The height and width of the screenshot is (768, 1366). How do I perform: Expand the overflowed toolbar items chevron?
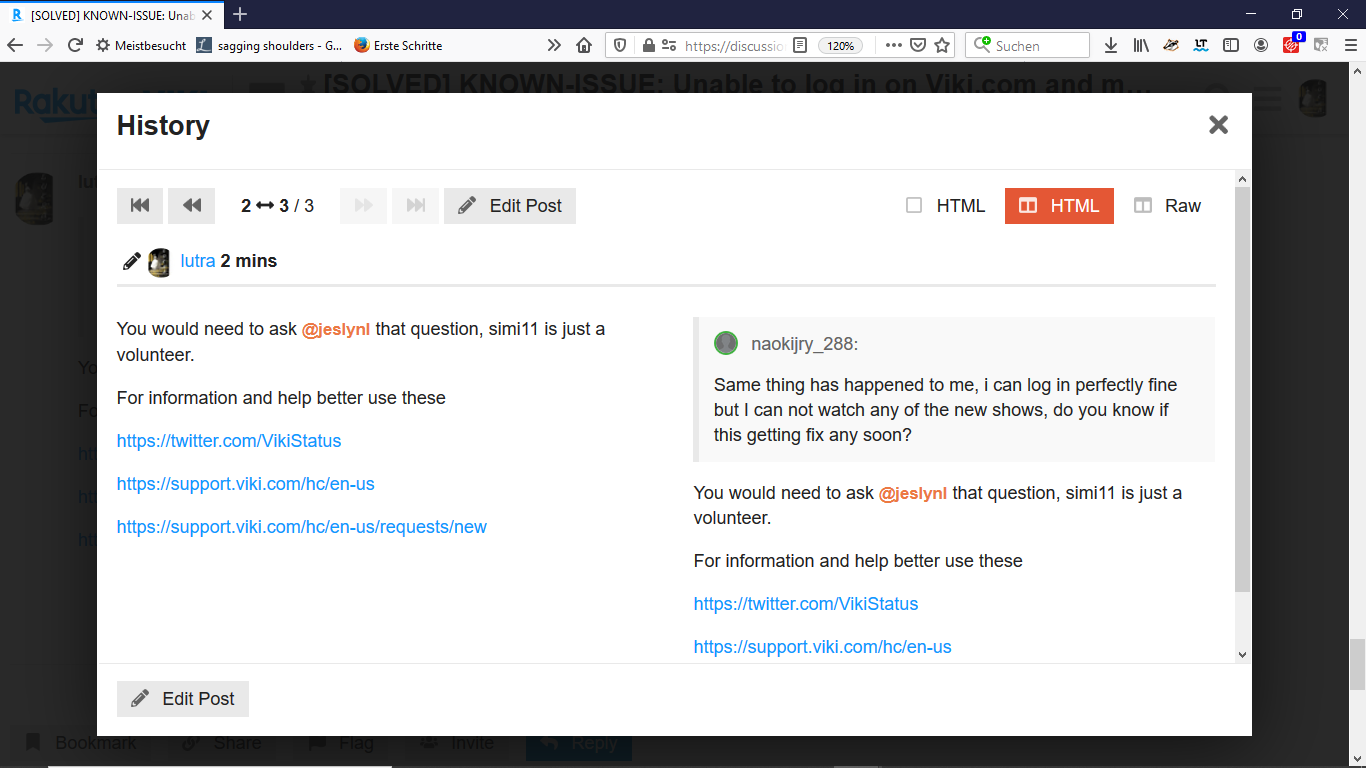pyautogui.click(x=552, y=45)
